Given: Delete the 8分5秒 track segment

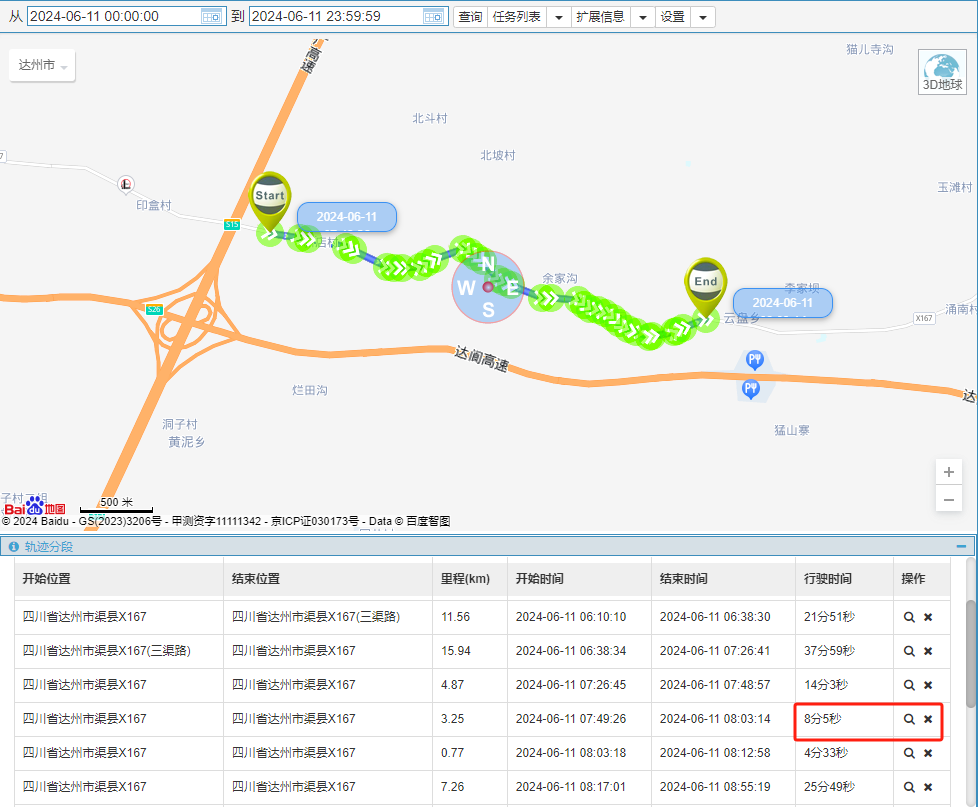Looking at the screenshot, I should pos(928,719).
